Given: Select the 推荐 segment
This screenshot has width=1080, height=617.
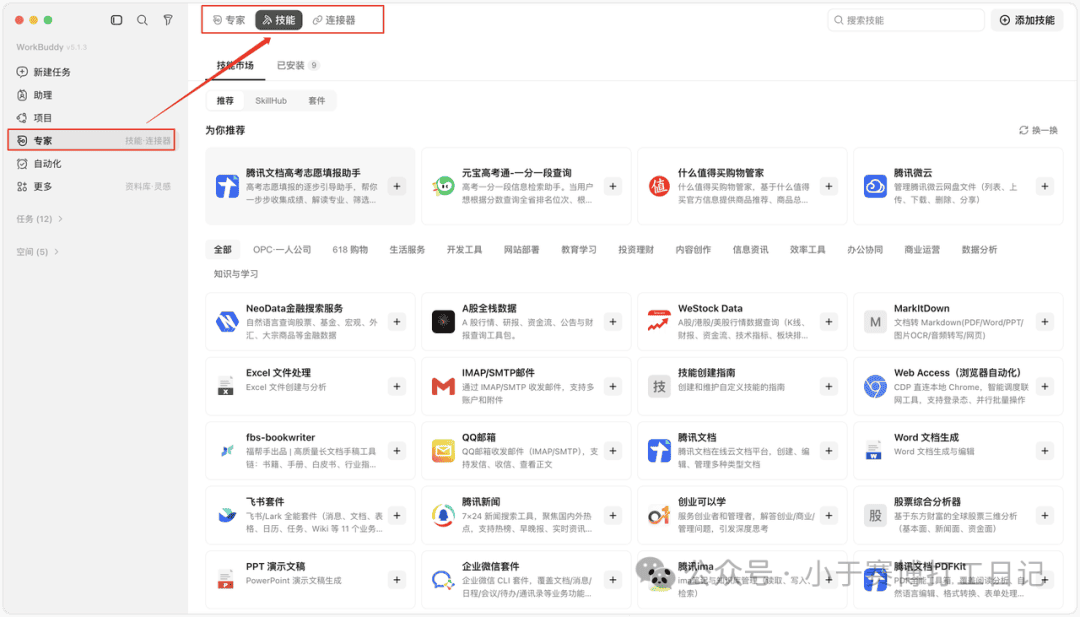Looking at the screenshot, I should [x=225, y=101].
